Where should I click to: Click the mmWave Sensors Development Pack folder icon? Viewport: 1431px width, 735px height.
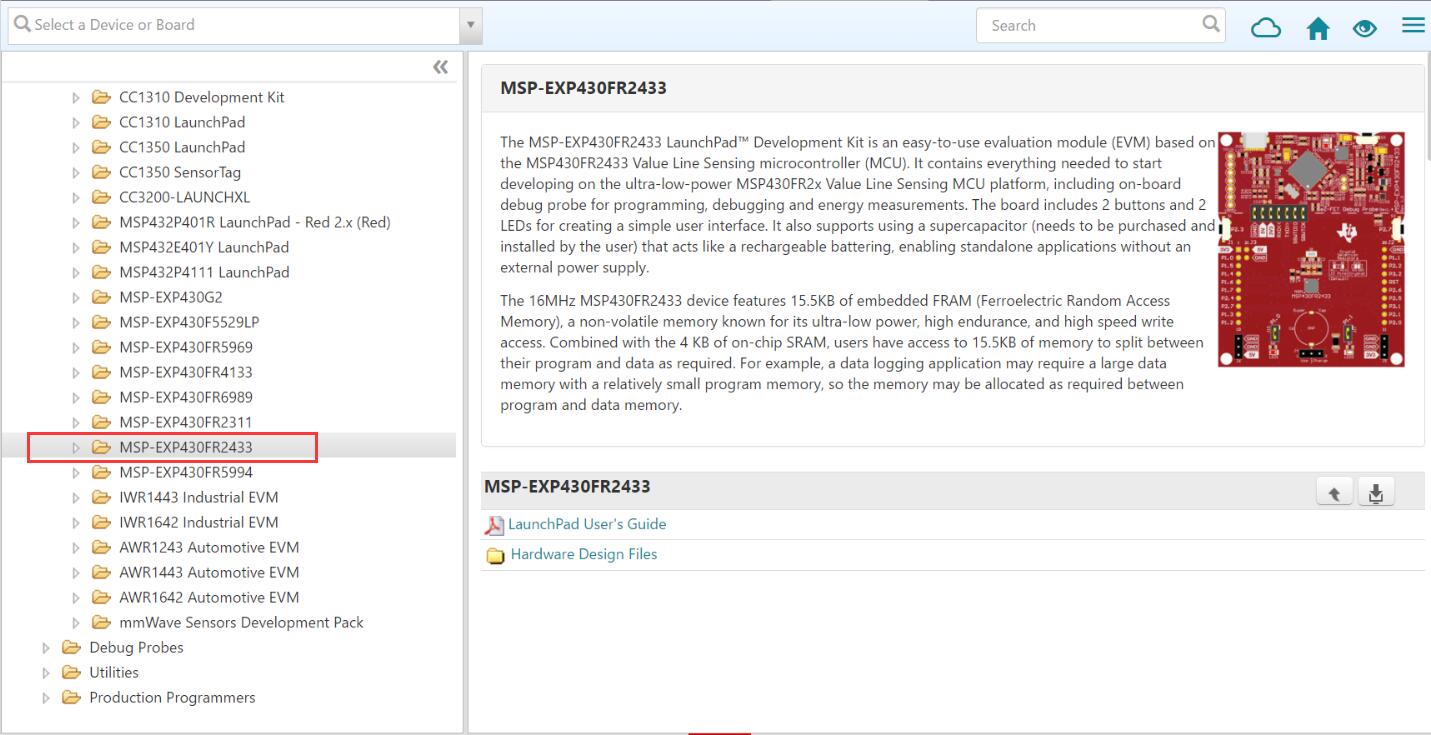pos(101,622)
